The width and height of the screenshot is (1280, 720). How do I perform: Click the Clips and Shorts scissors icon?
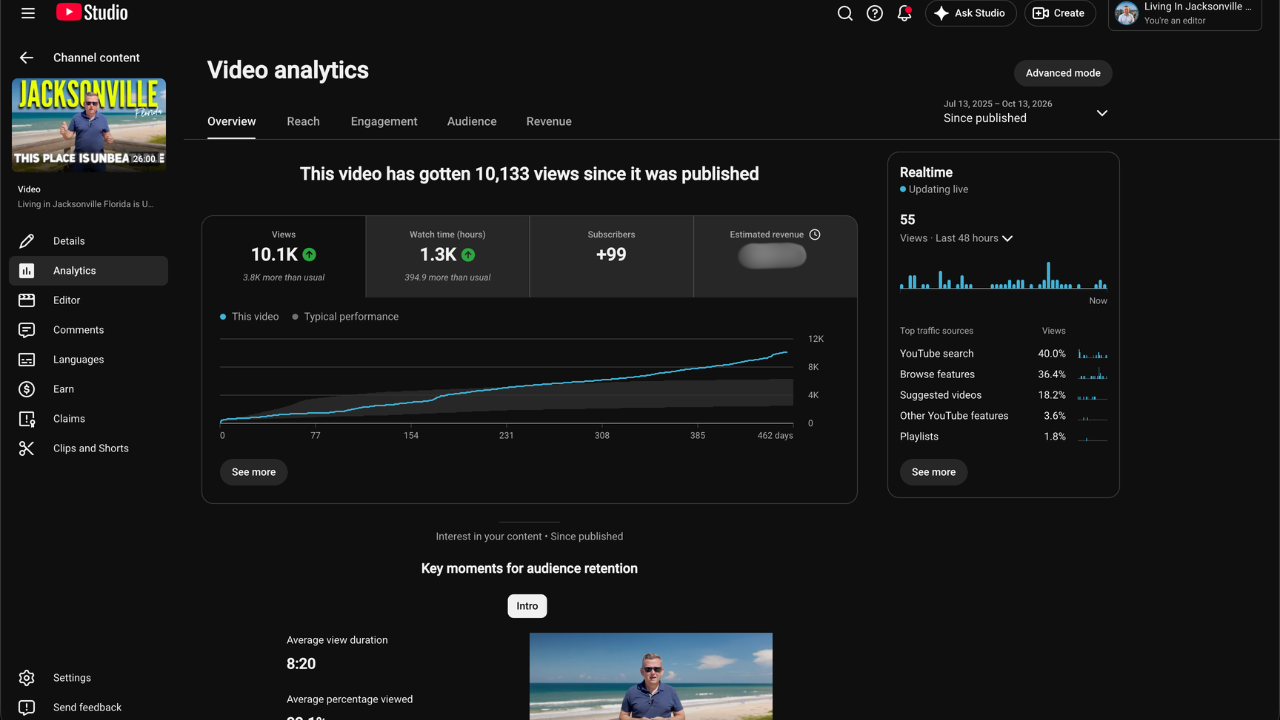[27, 449]
